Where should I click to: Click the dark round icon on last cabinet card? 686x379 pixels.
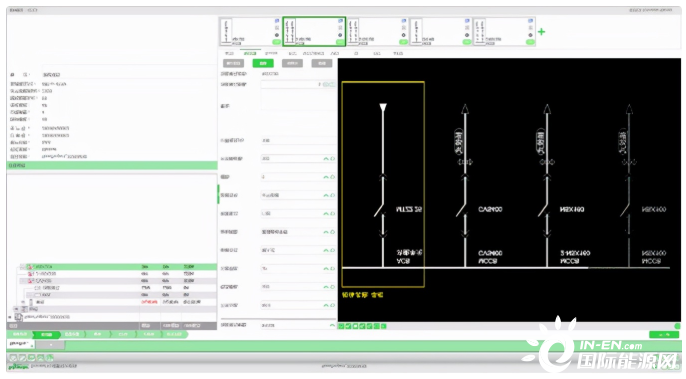[x=530, y=35]
